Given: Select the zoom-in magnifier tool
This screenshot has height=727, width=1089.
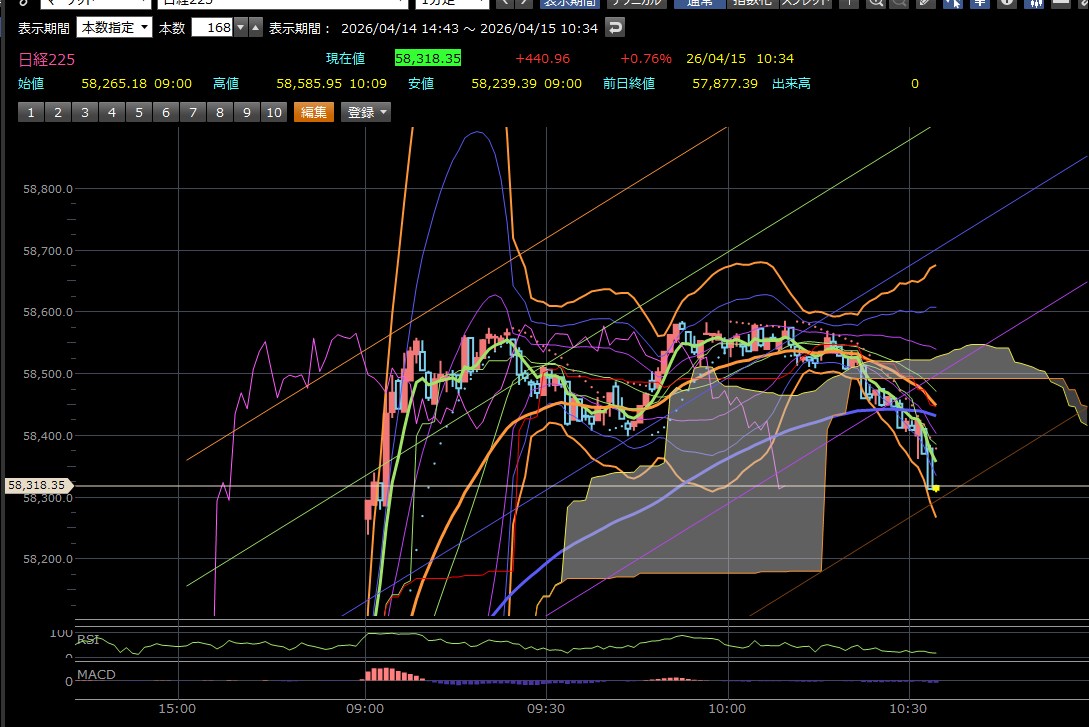Looking at the screenshot, I should point(875,3).
